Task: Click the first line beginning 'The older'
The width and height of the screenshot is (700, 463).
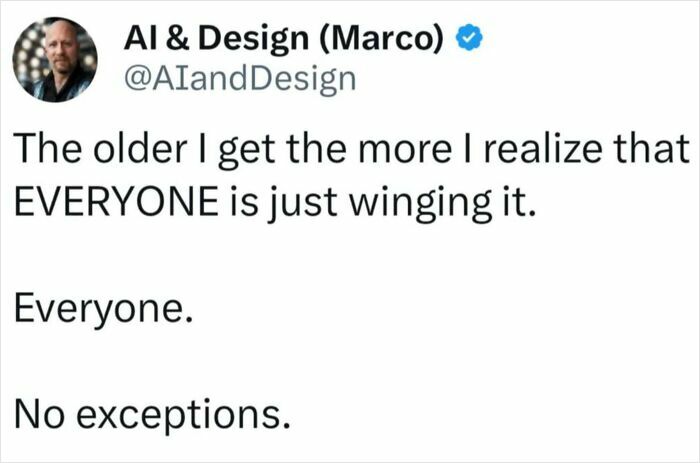Action: point(349,152)
